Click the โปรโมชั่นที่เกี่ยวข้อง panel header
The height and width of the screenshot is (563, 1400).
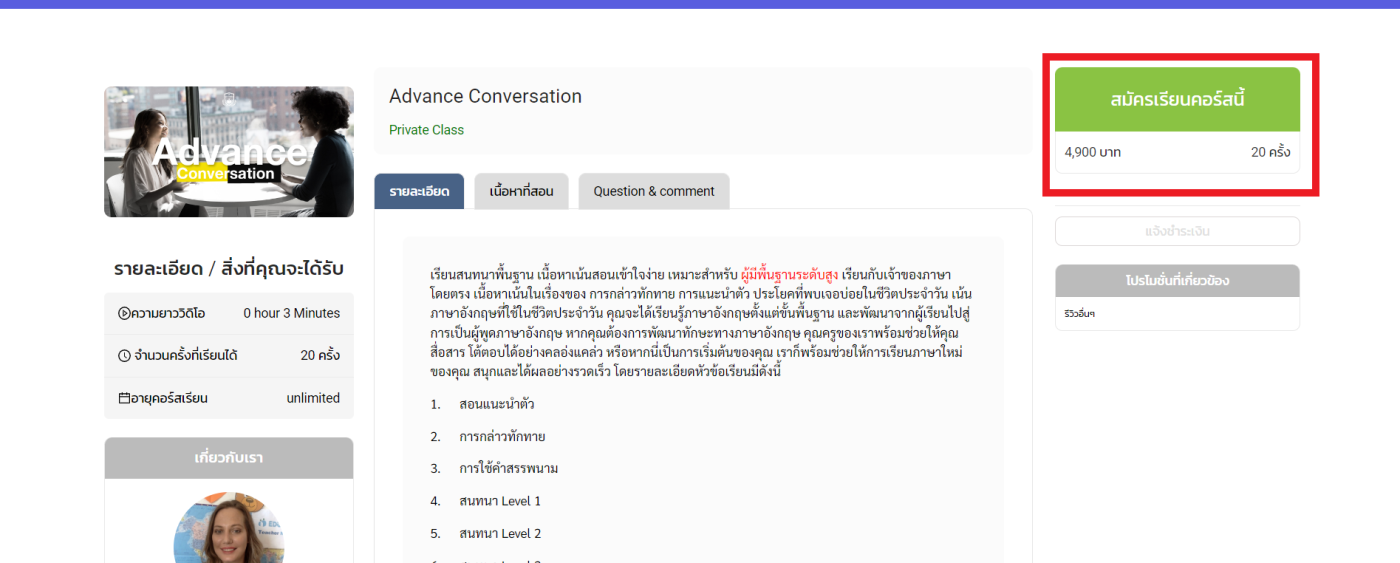[1177, 281]
